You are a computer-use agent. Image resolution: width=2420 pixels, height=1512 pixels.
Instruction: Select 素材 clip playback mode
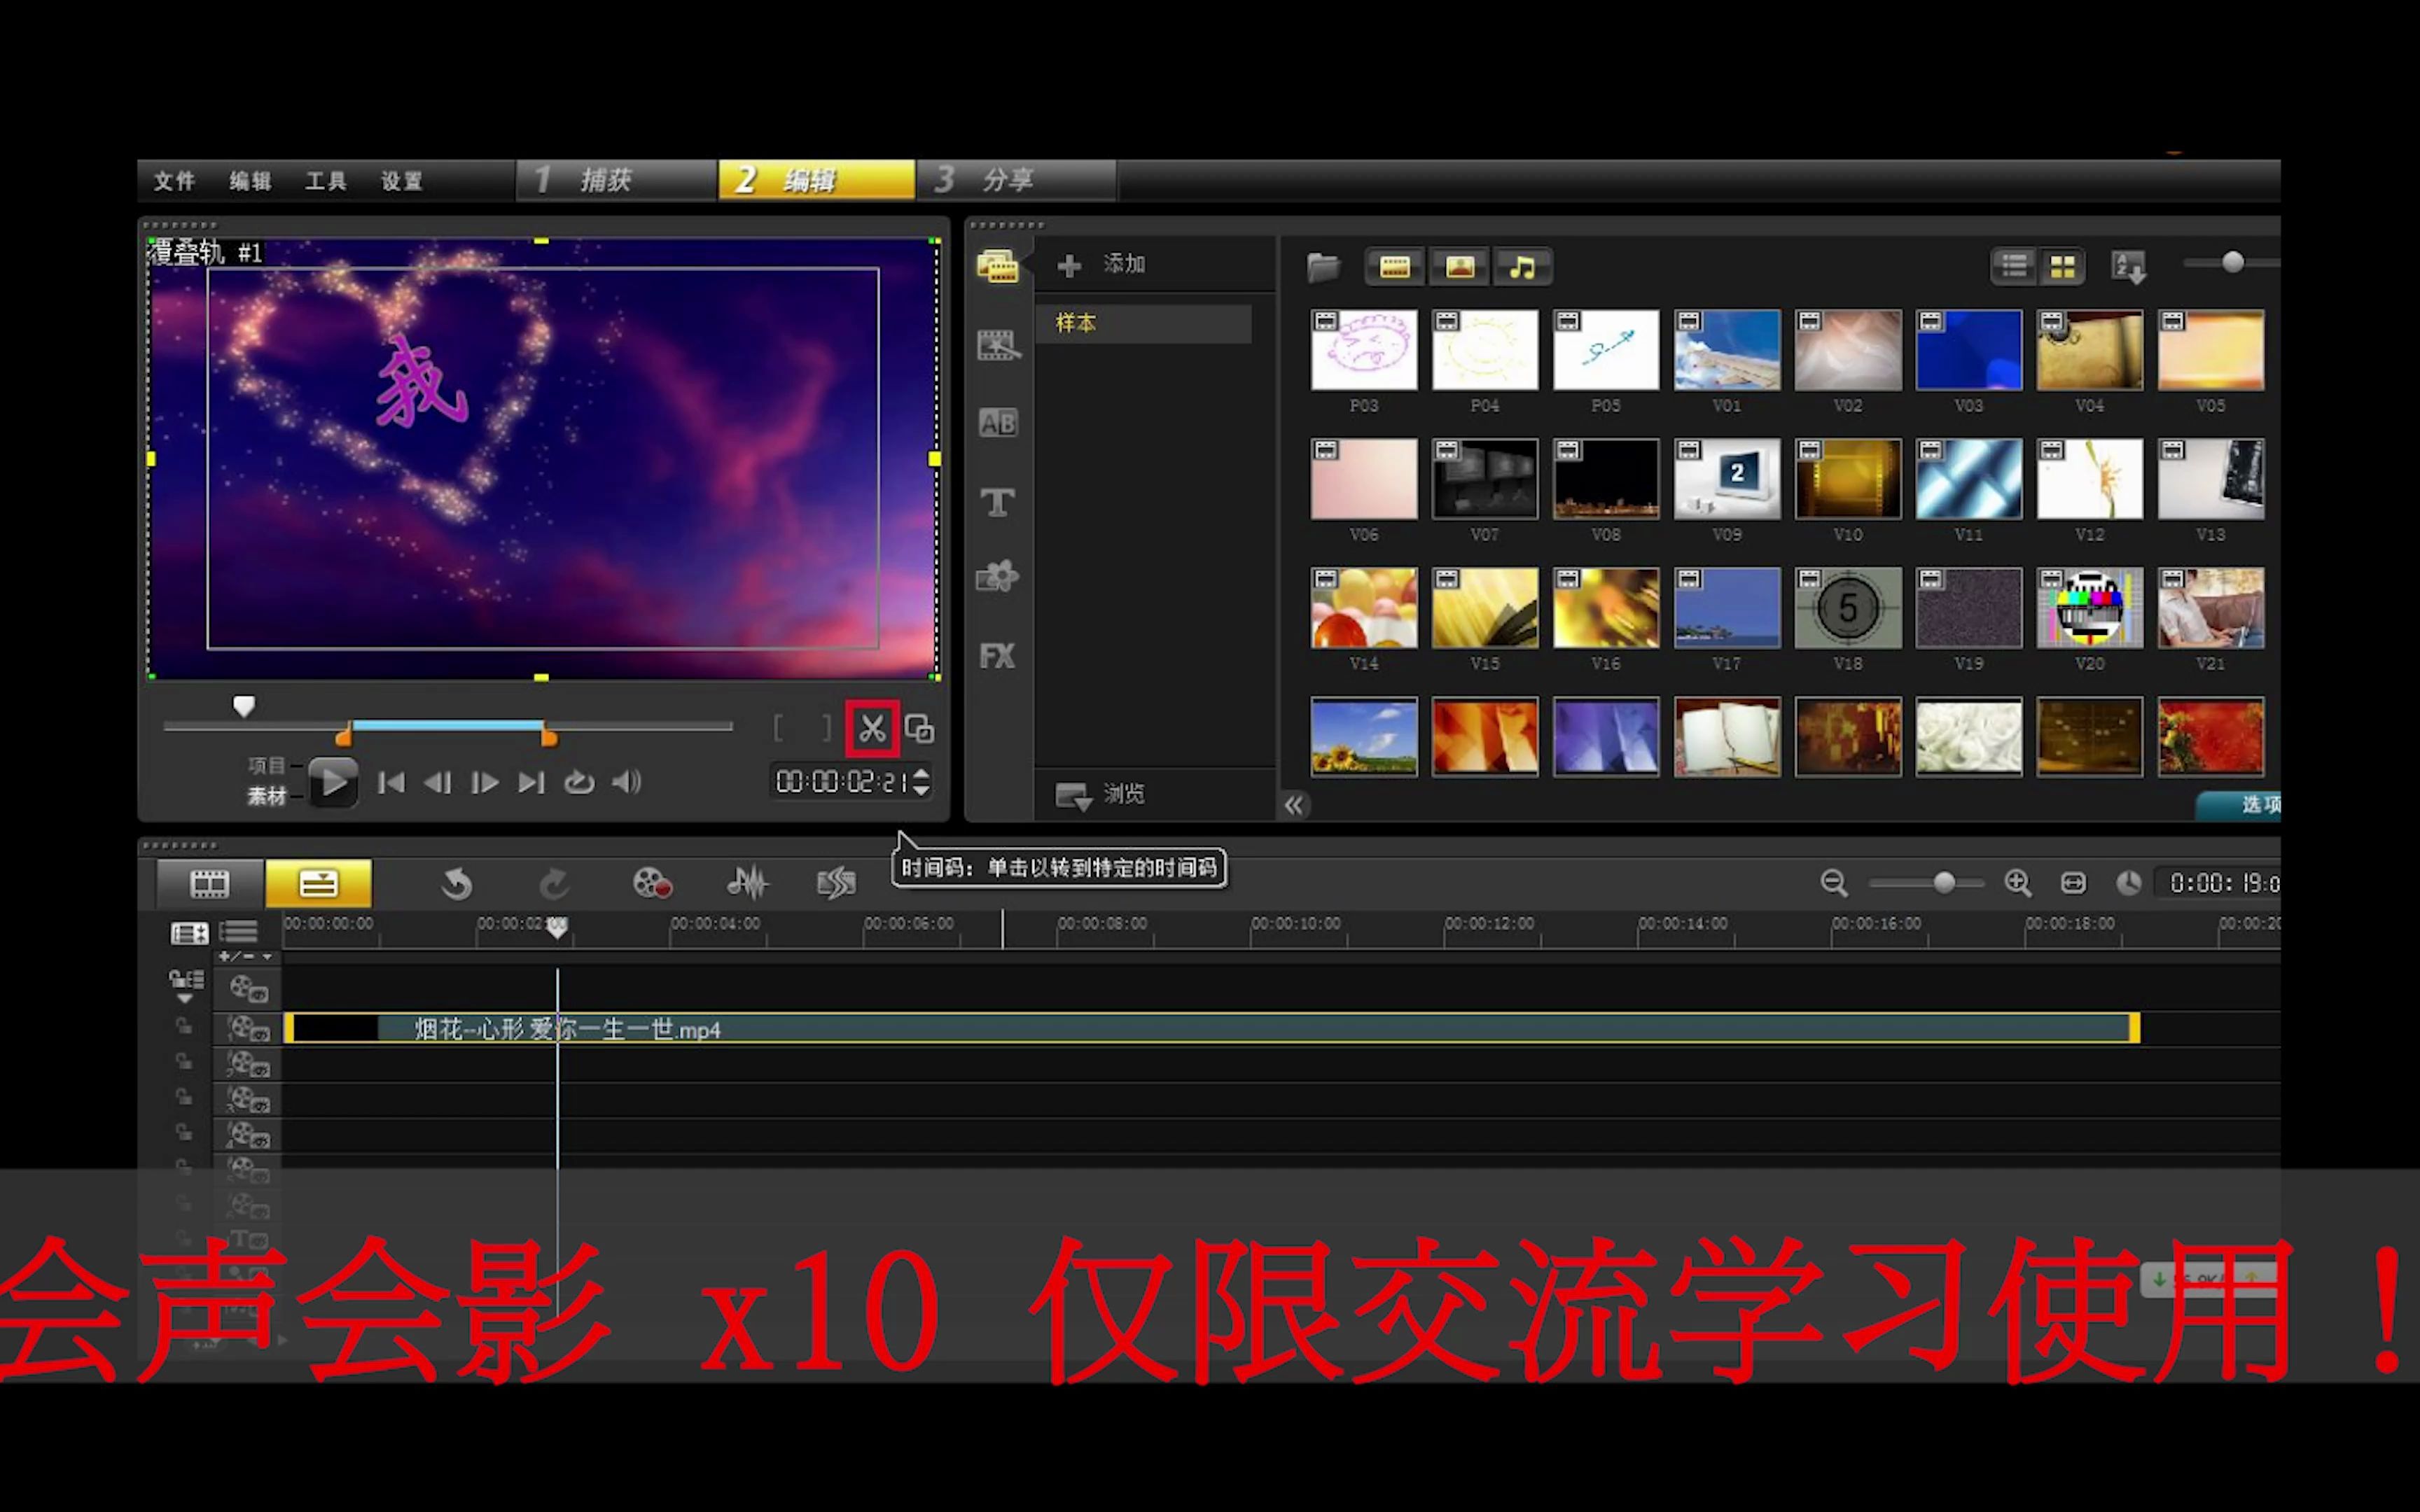point(266,796)
